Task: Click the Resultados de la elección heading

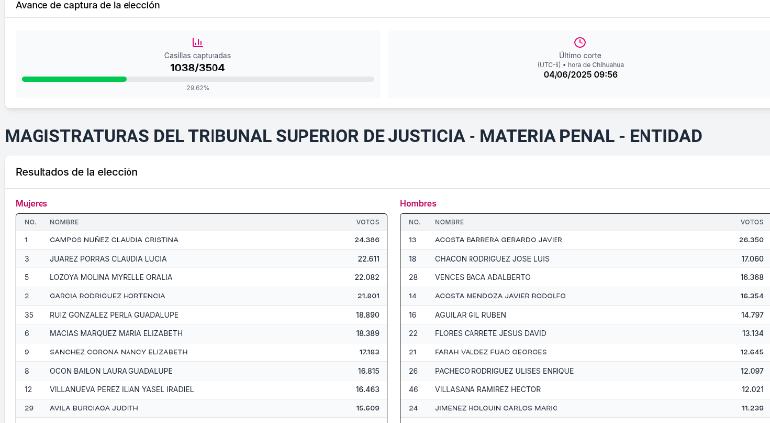Action: pos(77,172)
